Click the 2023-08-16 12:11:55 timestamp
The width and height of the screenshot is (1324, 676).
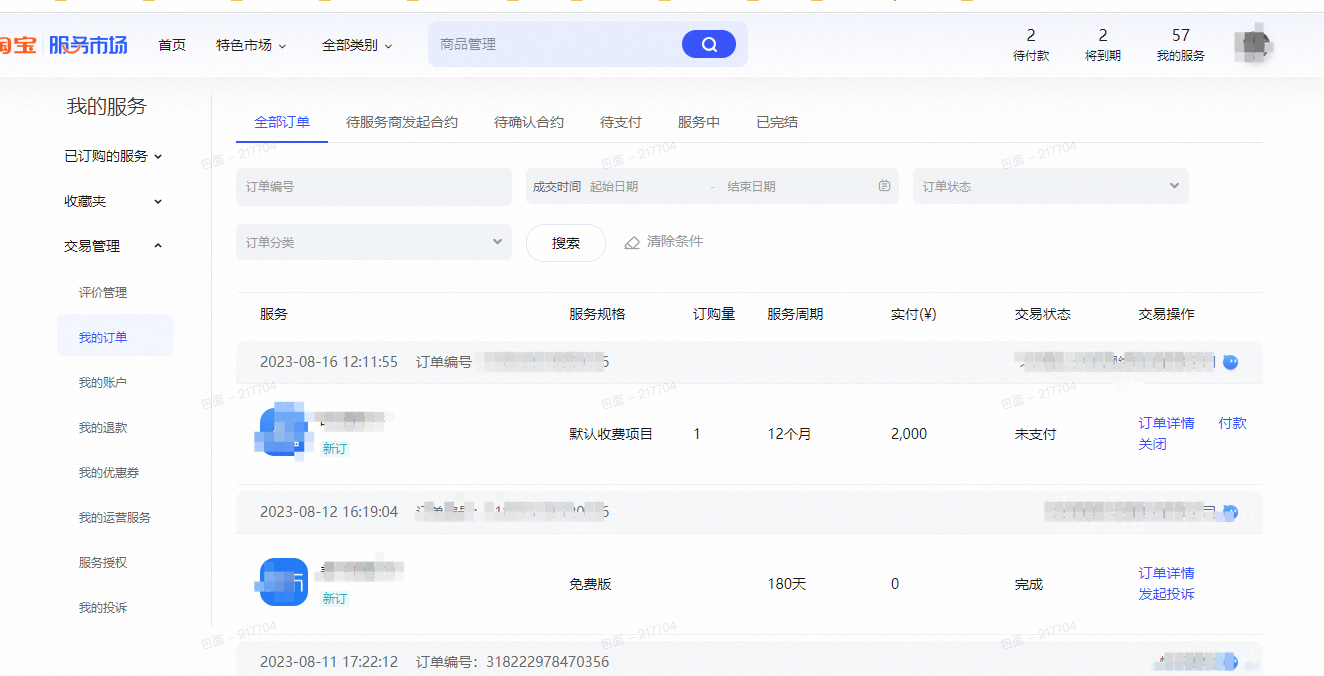click(x=329, y=362)
